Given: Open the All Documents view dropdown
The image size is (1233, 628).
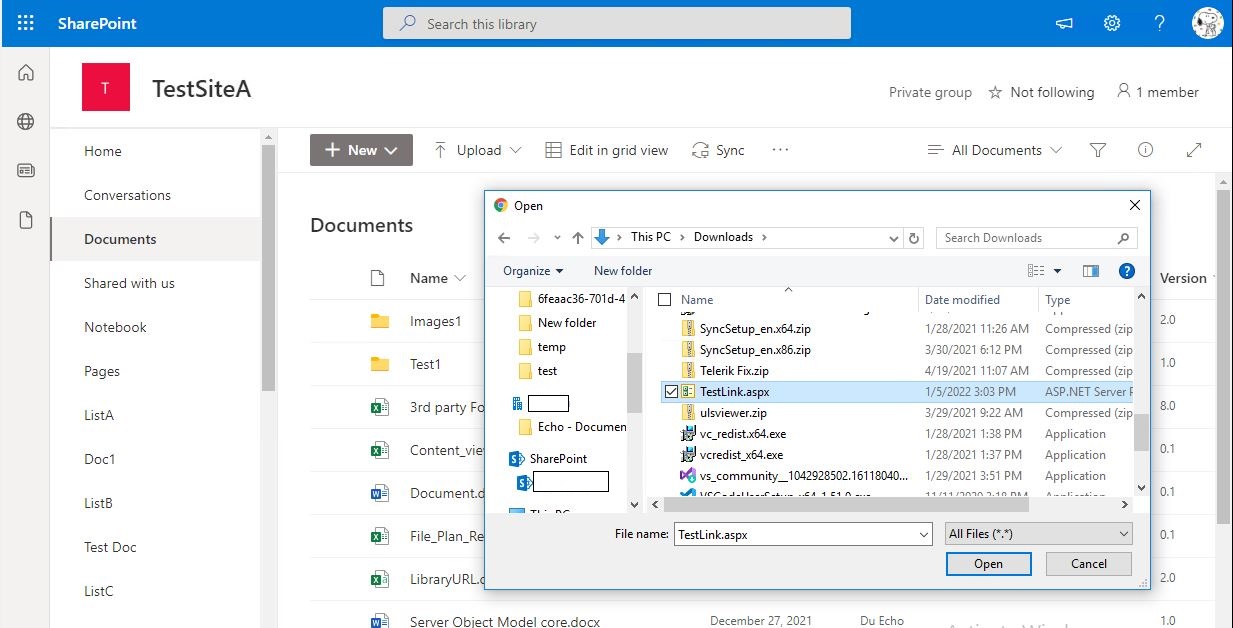Looking at the screenshot, I should 995,150.
